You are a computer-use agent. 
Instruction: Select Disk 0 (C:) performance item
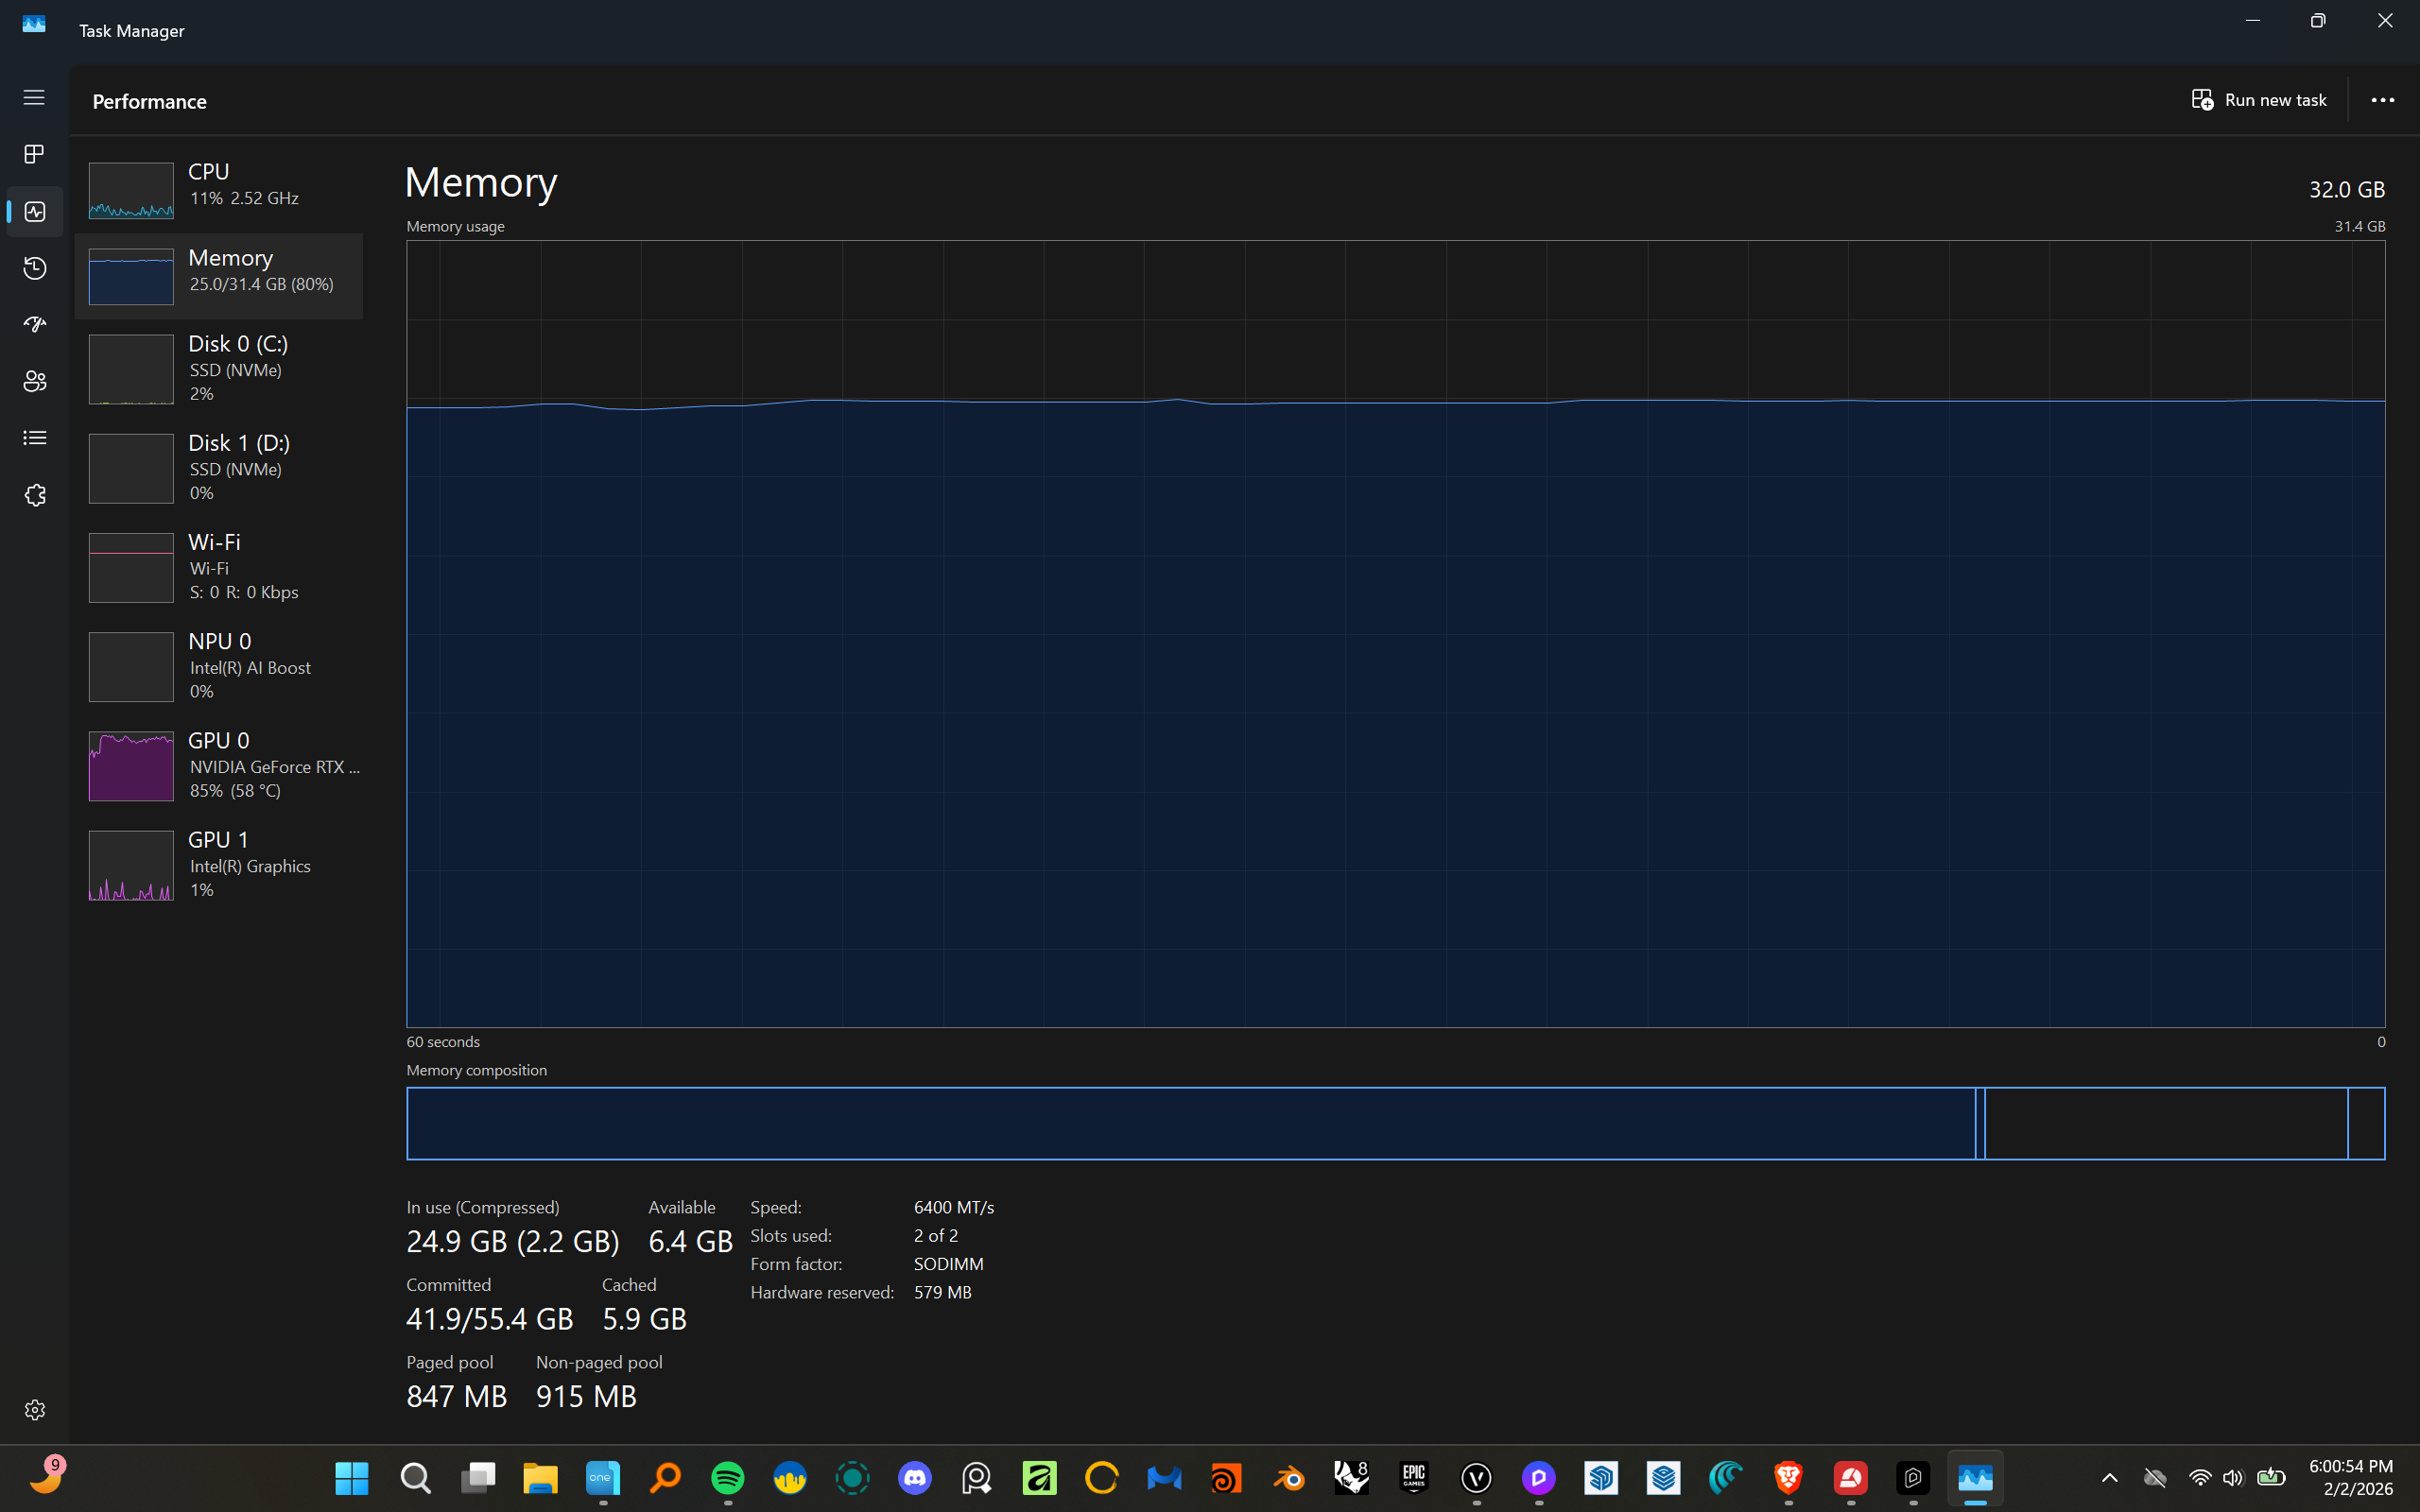click(x=218, y=368)
